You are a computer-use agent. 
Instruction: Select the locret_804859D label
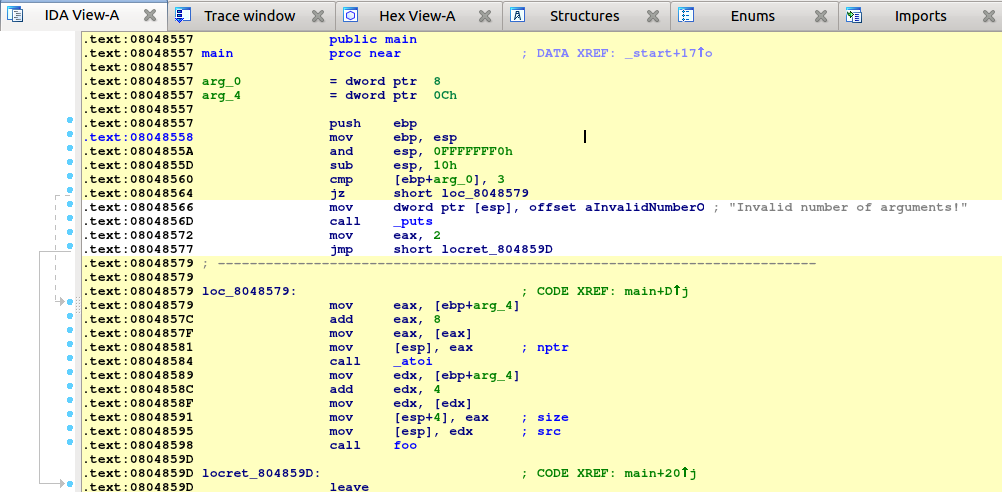click(x=261, y=473)
